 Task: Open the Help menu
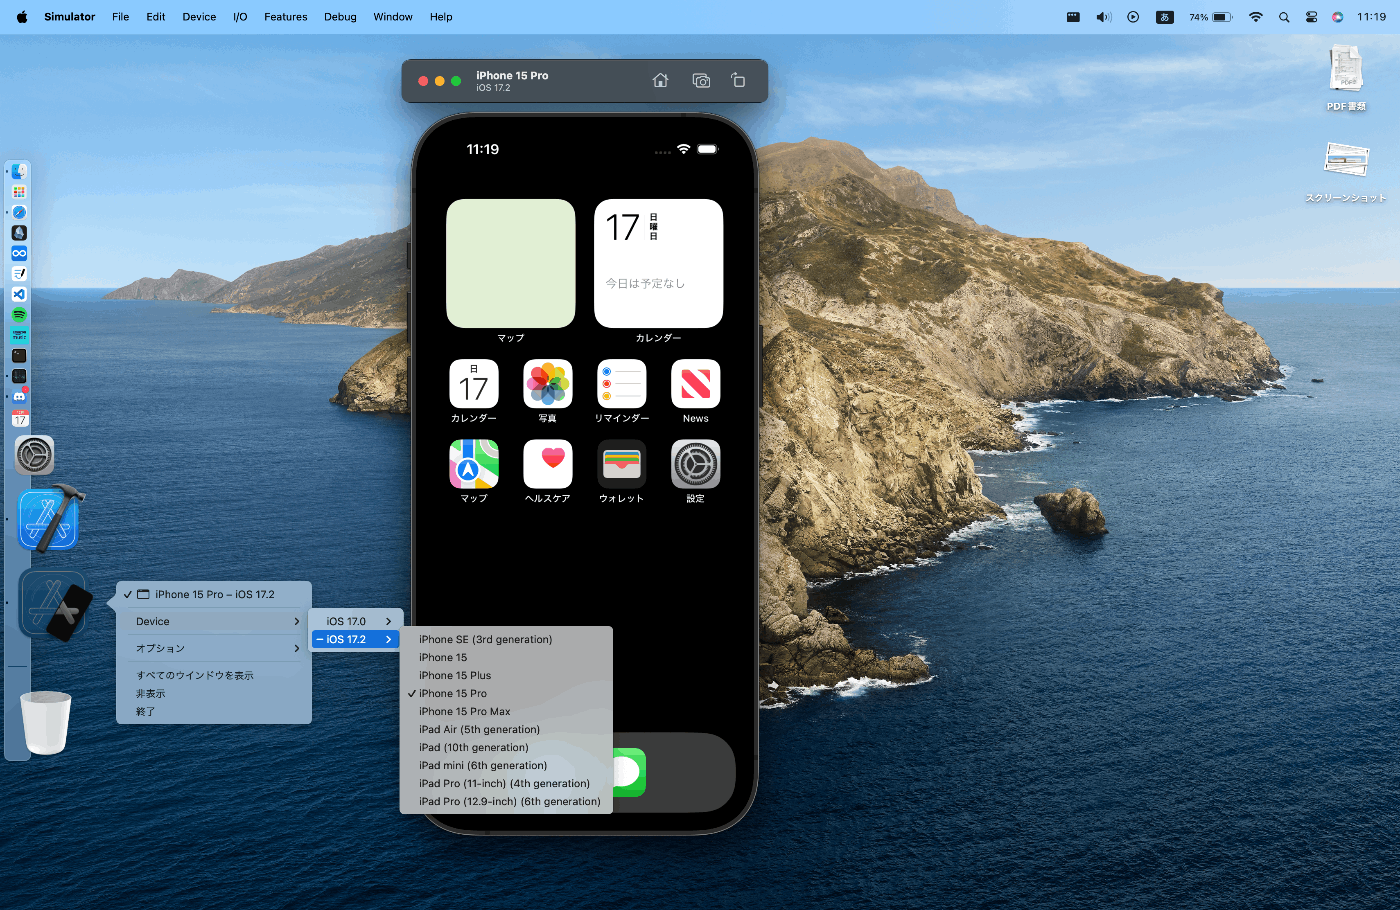441,17
